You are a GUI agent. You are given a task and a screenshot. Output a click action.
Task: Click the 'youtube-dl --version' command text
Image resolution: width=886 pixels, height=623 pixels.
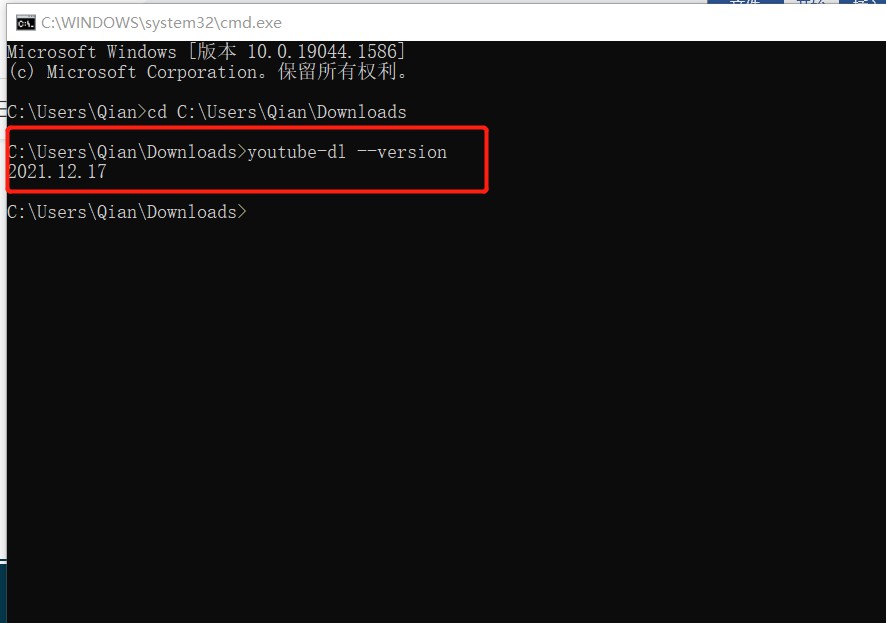347,152
